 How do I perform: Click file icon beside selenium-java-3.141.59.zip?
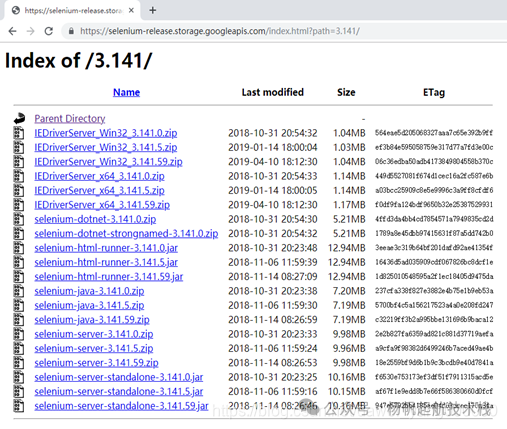pyautogui.click(x=19, y=320)
